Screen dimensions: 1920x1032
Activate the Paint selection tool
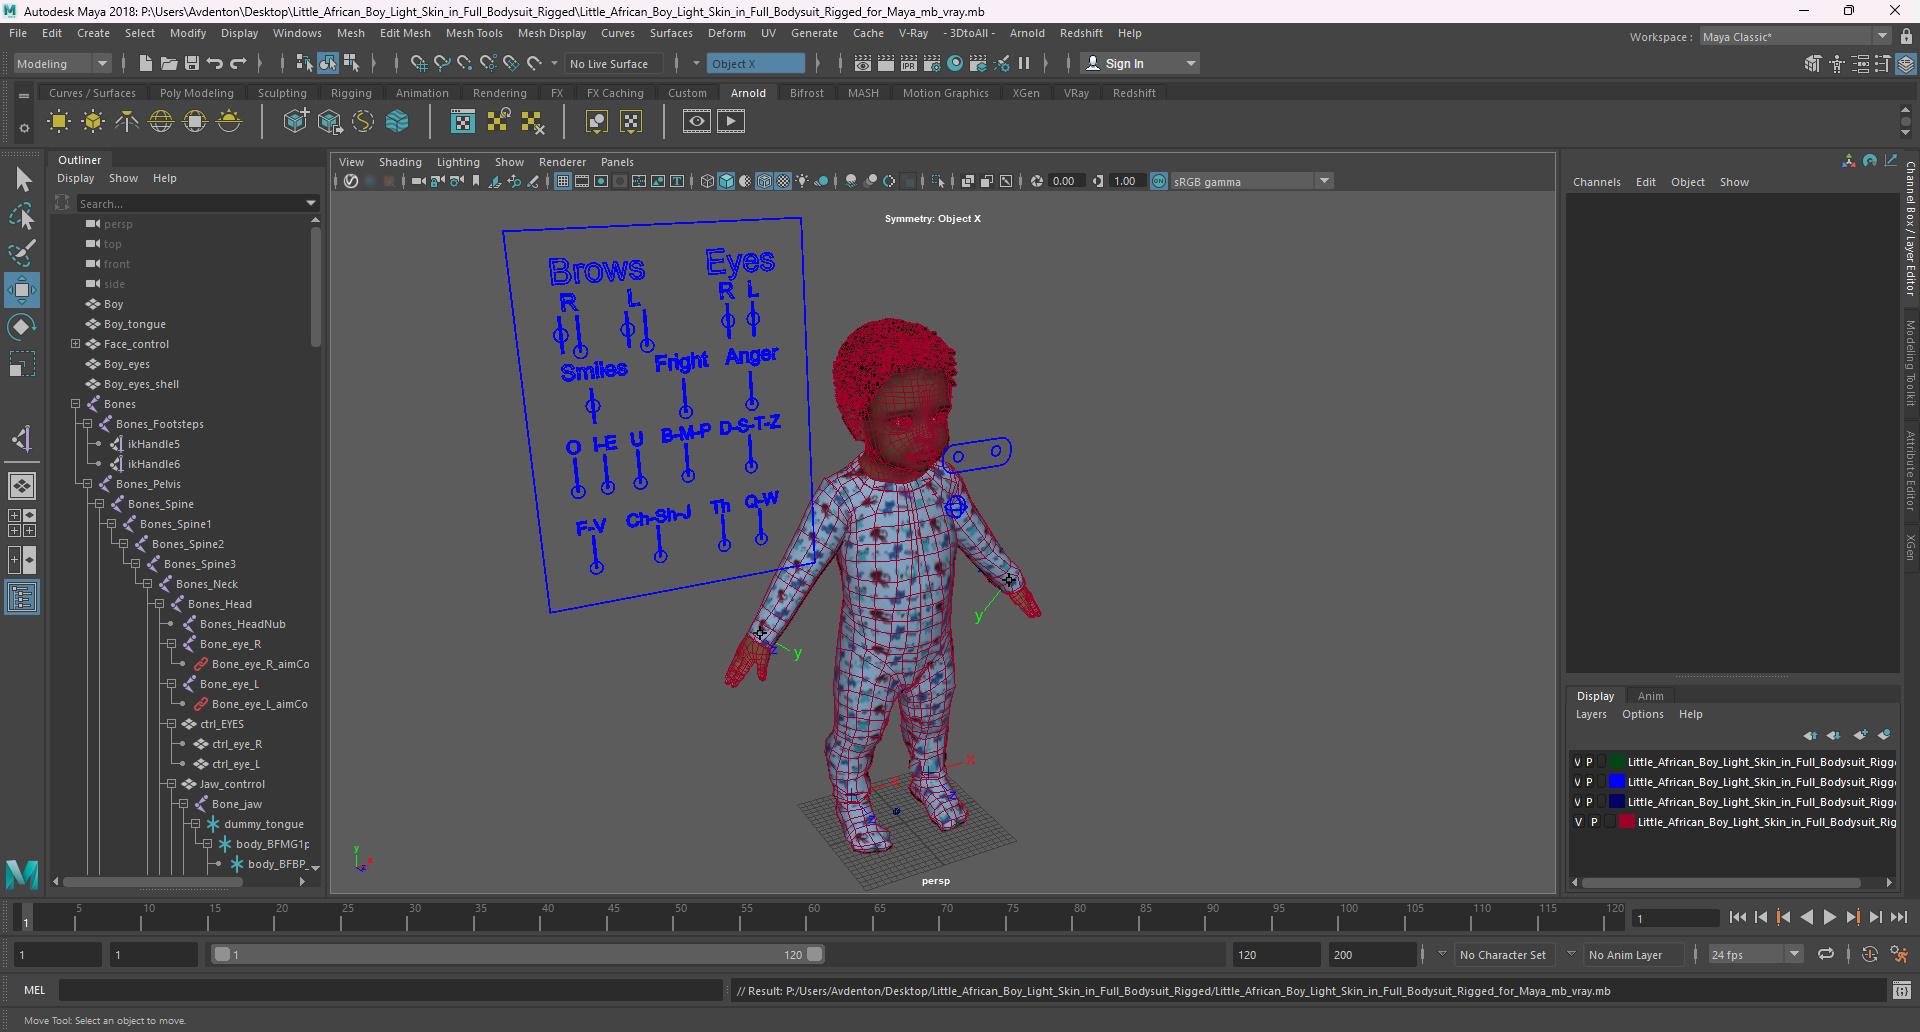click(x=22, y=252)
